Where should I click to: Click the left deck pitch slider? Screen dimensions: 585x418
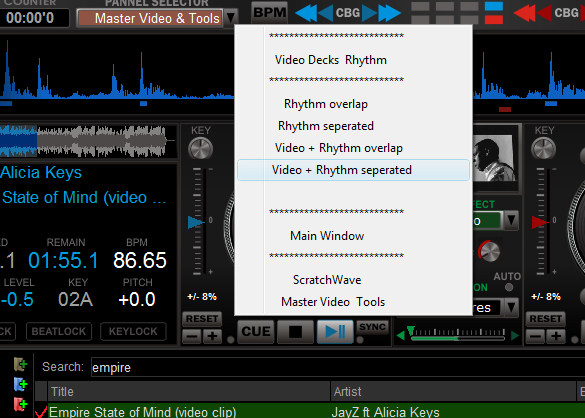pyautogui.click(x=197, y=222)
